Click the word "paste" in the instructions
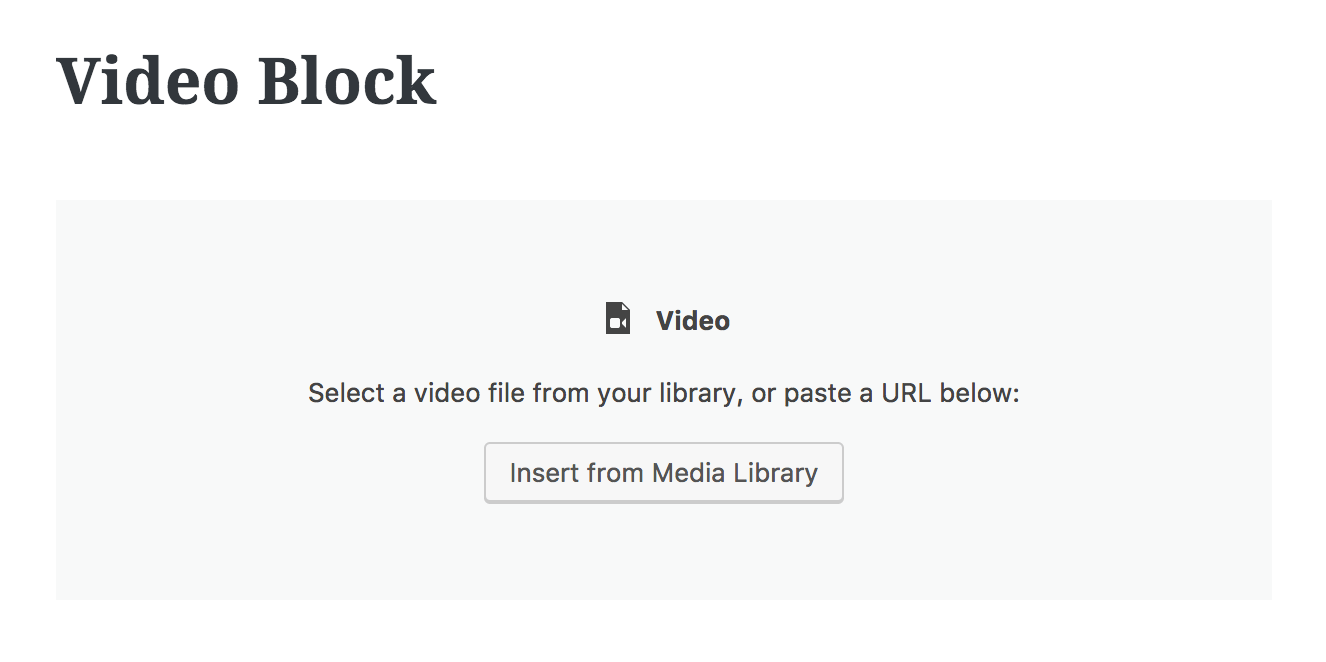This screenshot has height=662, width=1326. pos(817,394)
